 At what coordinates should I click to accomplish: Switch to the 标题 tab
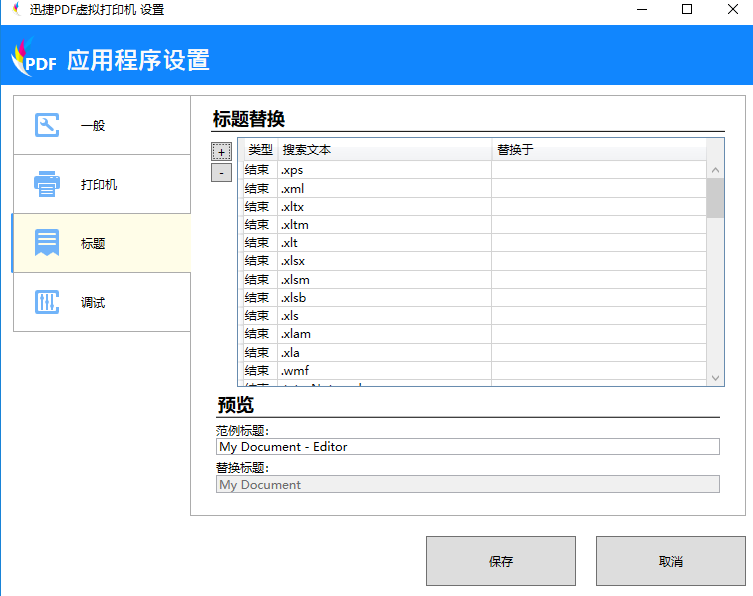pos(102,243)
